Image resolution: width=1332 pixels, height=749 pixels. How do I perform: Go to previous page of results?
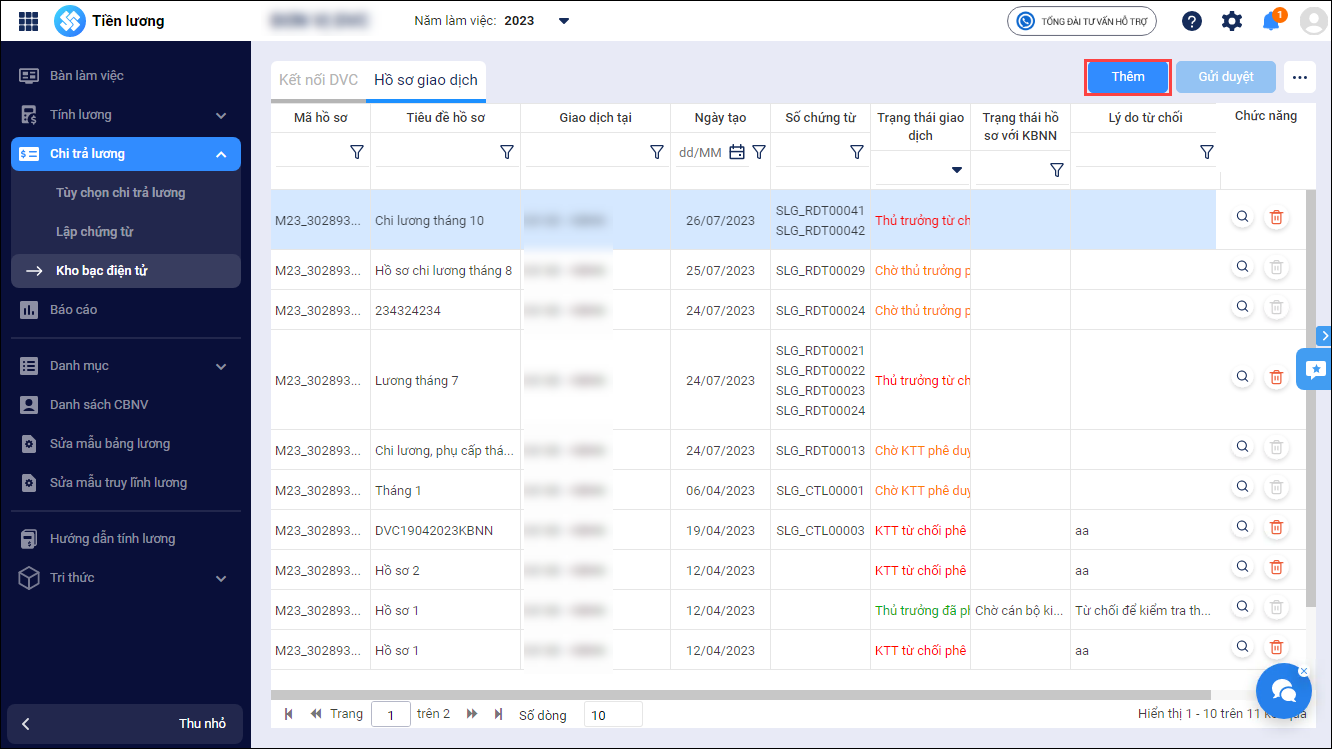pyautogui.click(x=316, y=714)
